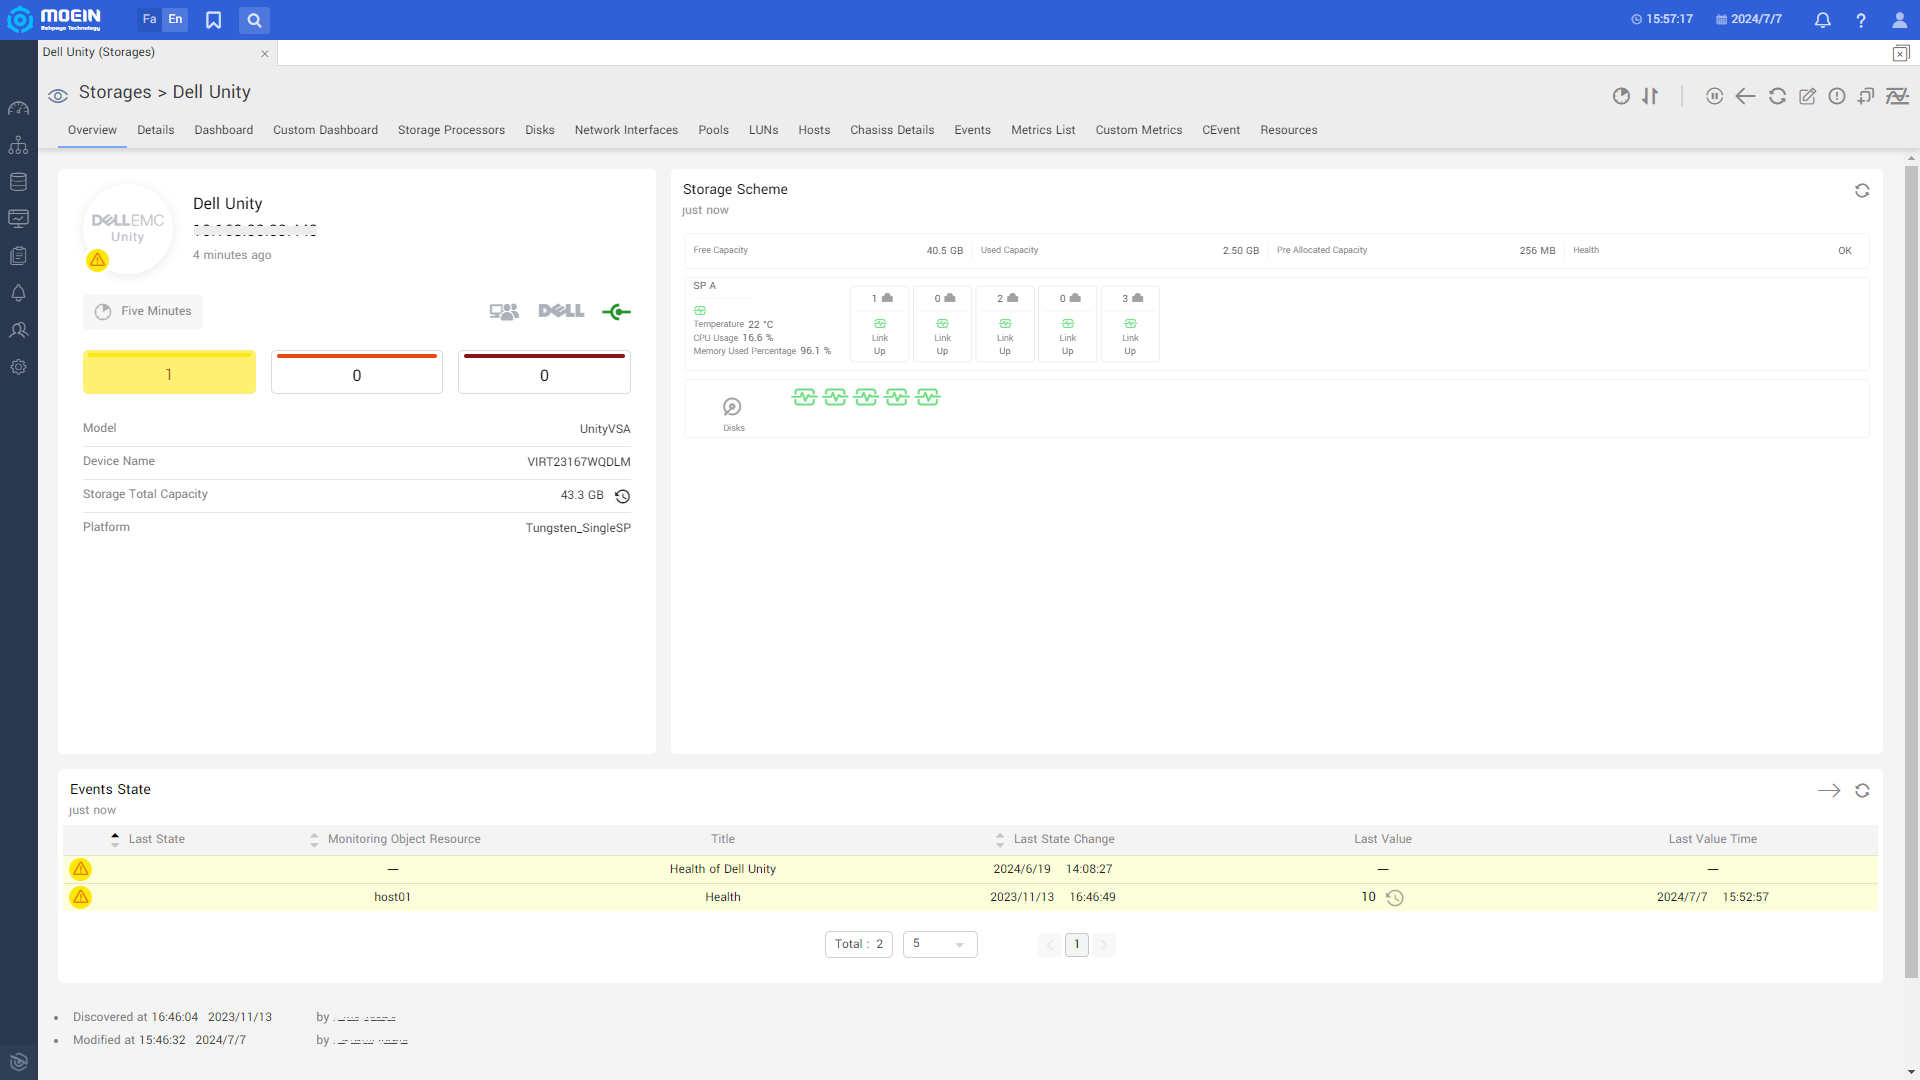Click the previous page arrow

1050,945
